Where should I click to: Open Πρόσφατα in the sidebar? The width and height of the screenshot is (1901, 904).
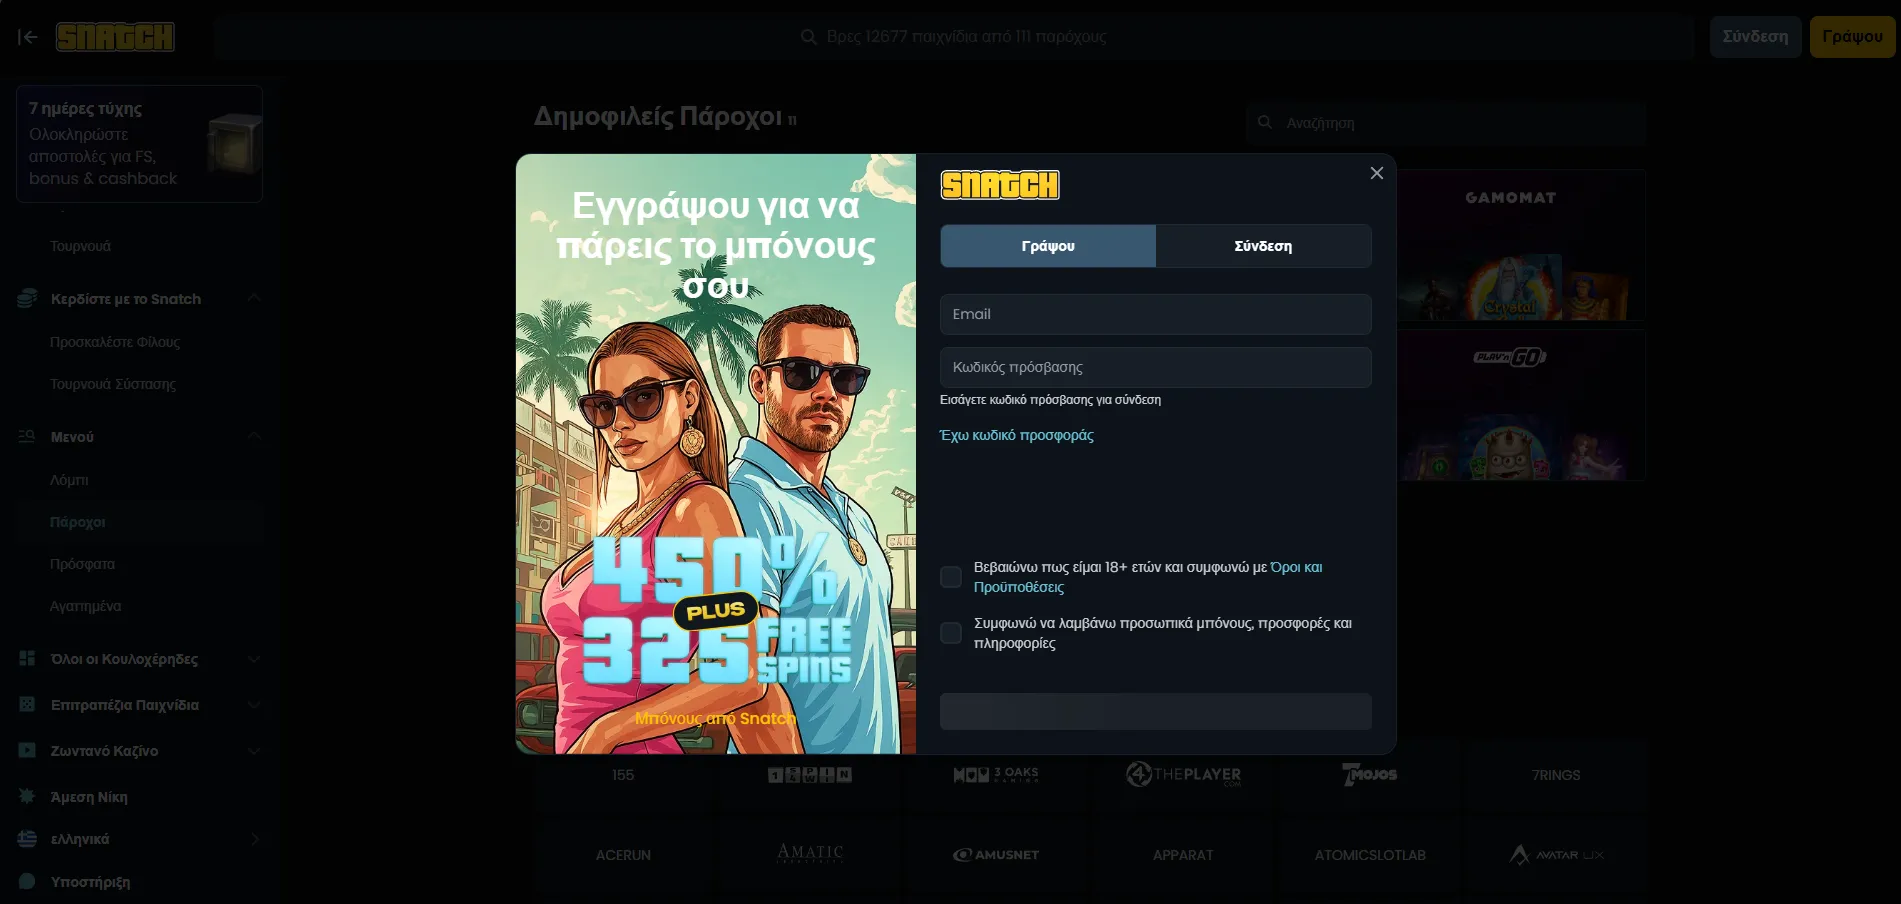tap(83, 564)
